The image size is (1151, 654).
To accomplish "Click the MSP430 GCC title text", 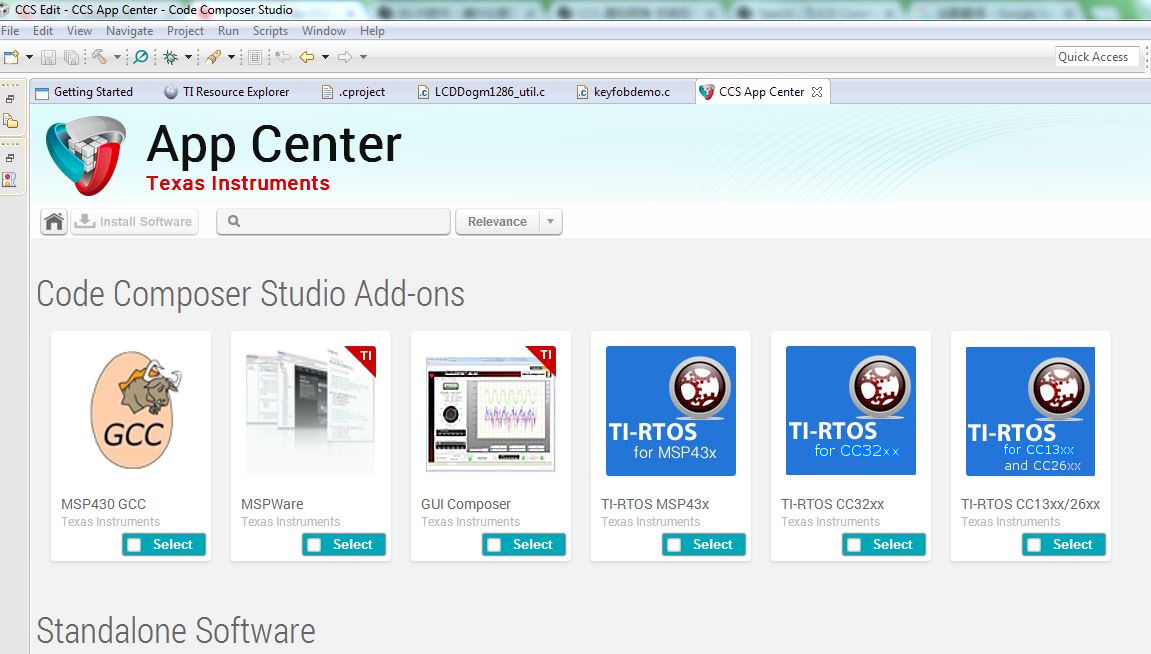I will click(104, 504).
